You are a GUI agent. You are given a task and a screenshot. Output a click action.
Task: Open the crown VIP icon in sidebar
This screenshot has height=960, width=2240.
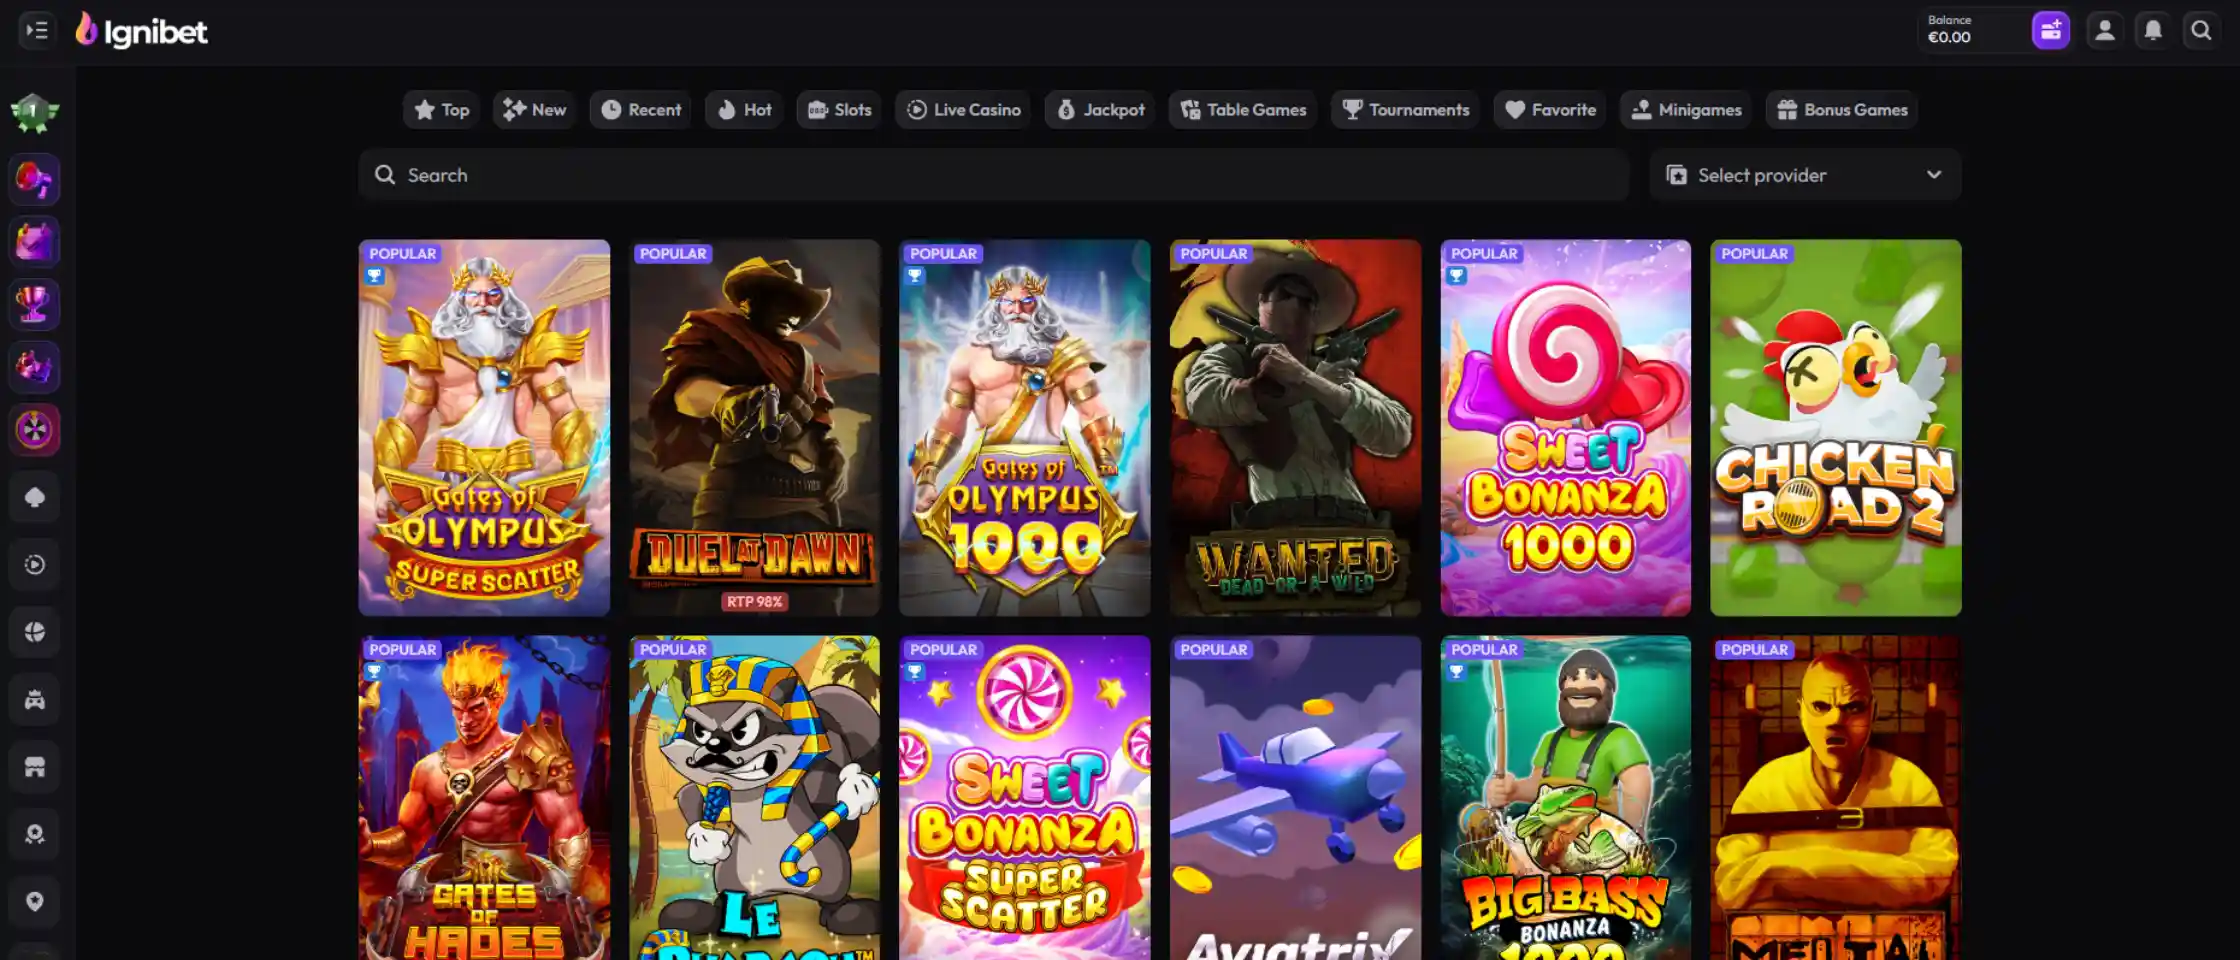[34, 367]
